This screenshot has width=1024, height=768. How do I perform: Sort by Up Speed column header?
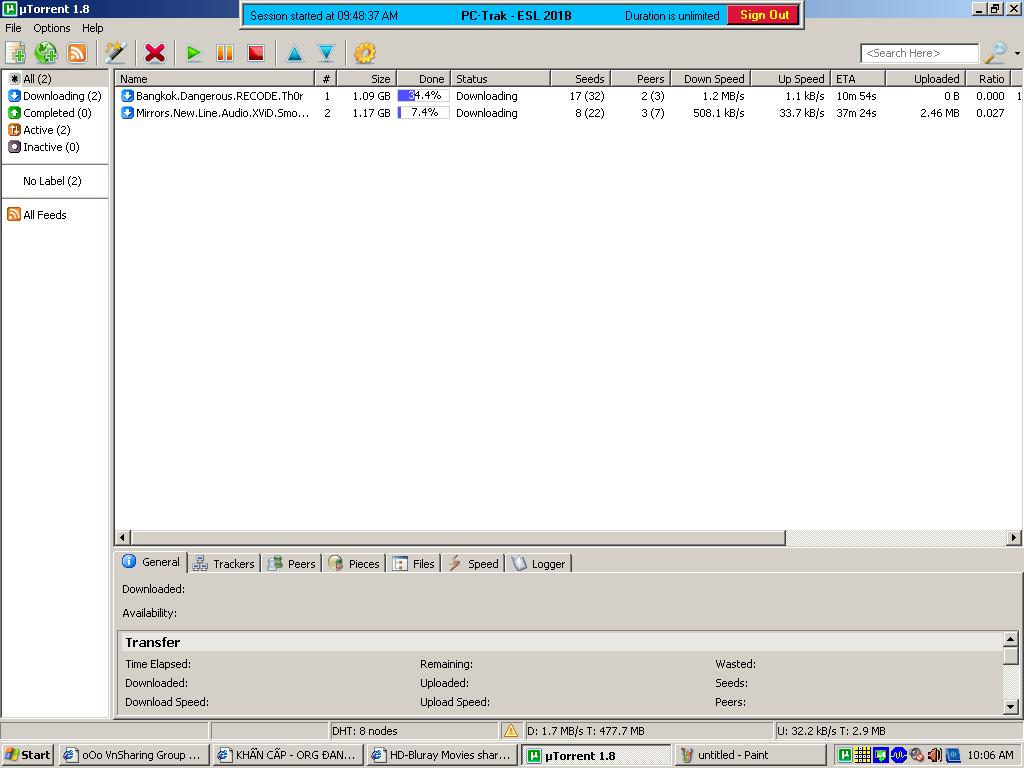(x=791, y=79)
